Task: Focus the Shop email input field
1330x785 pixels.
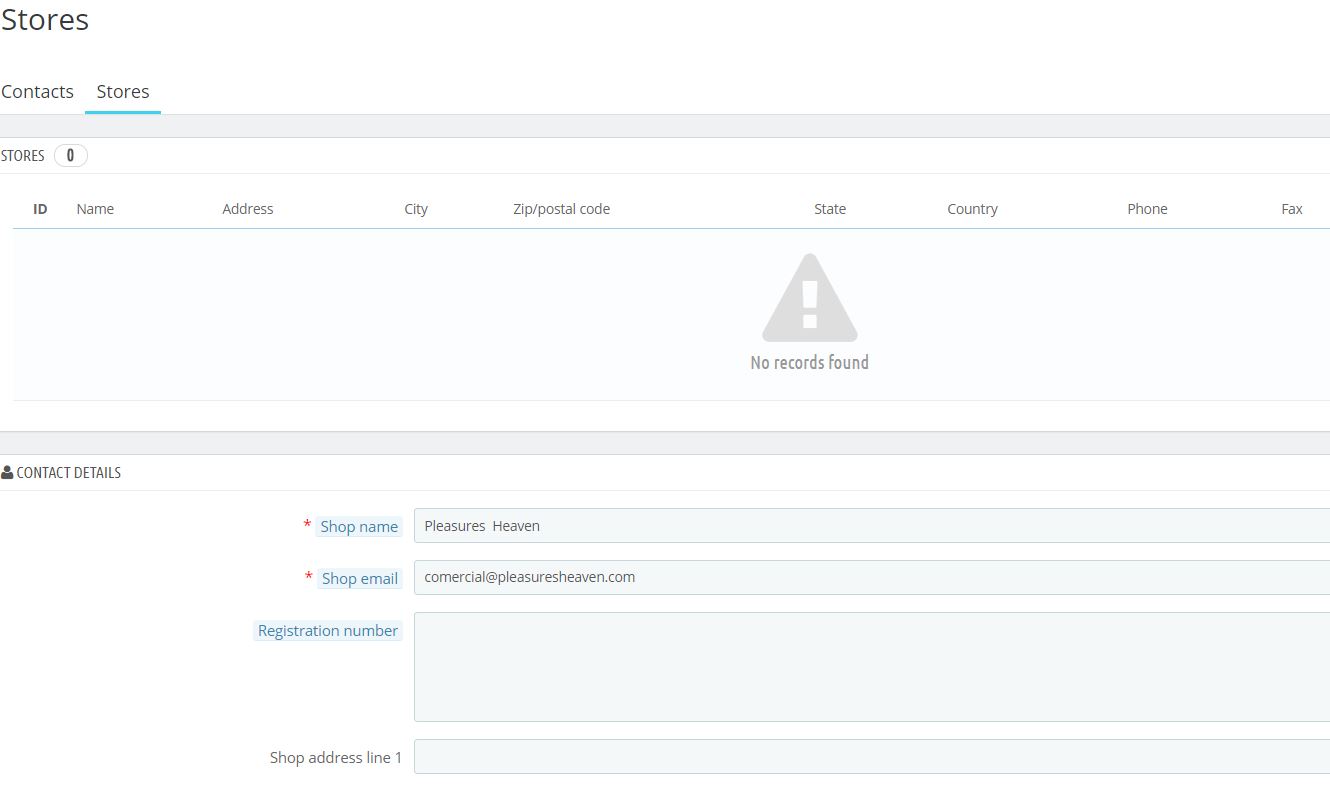Action: click(872, 577)
